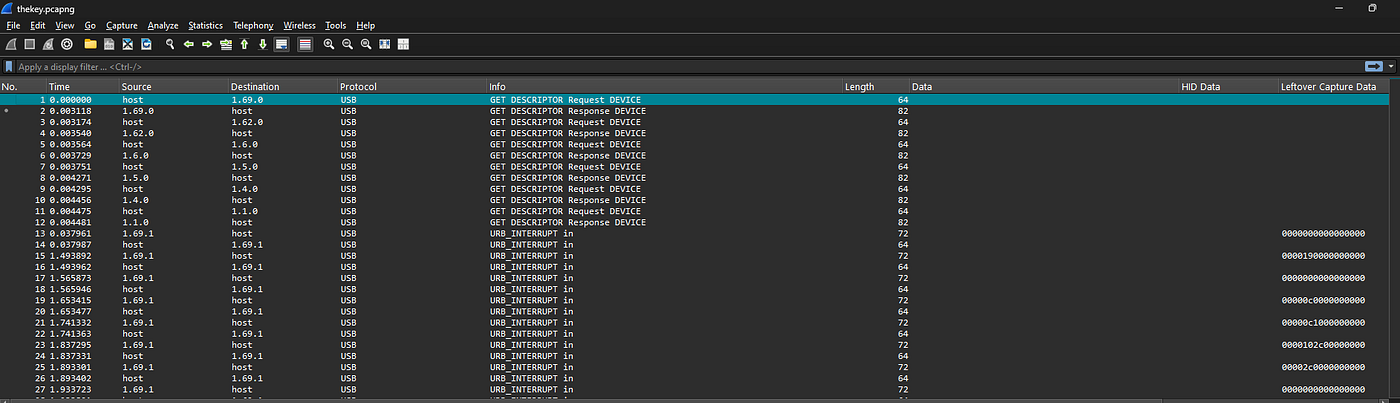Toggle packet colorization rules
This screenshot has height=403, width=1400.
[x=305, y=44]
